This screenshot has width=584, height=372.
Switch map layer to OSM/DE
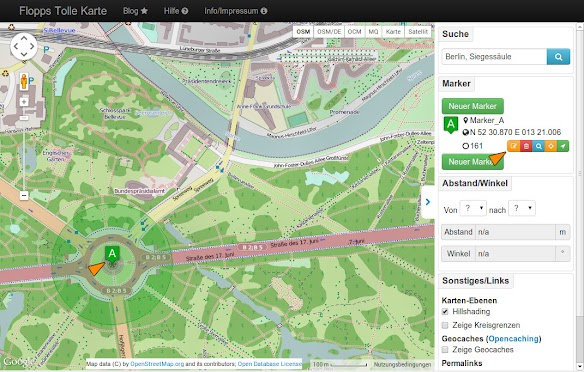(329, 32)
